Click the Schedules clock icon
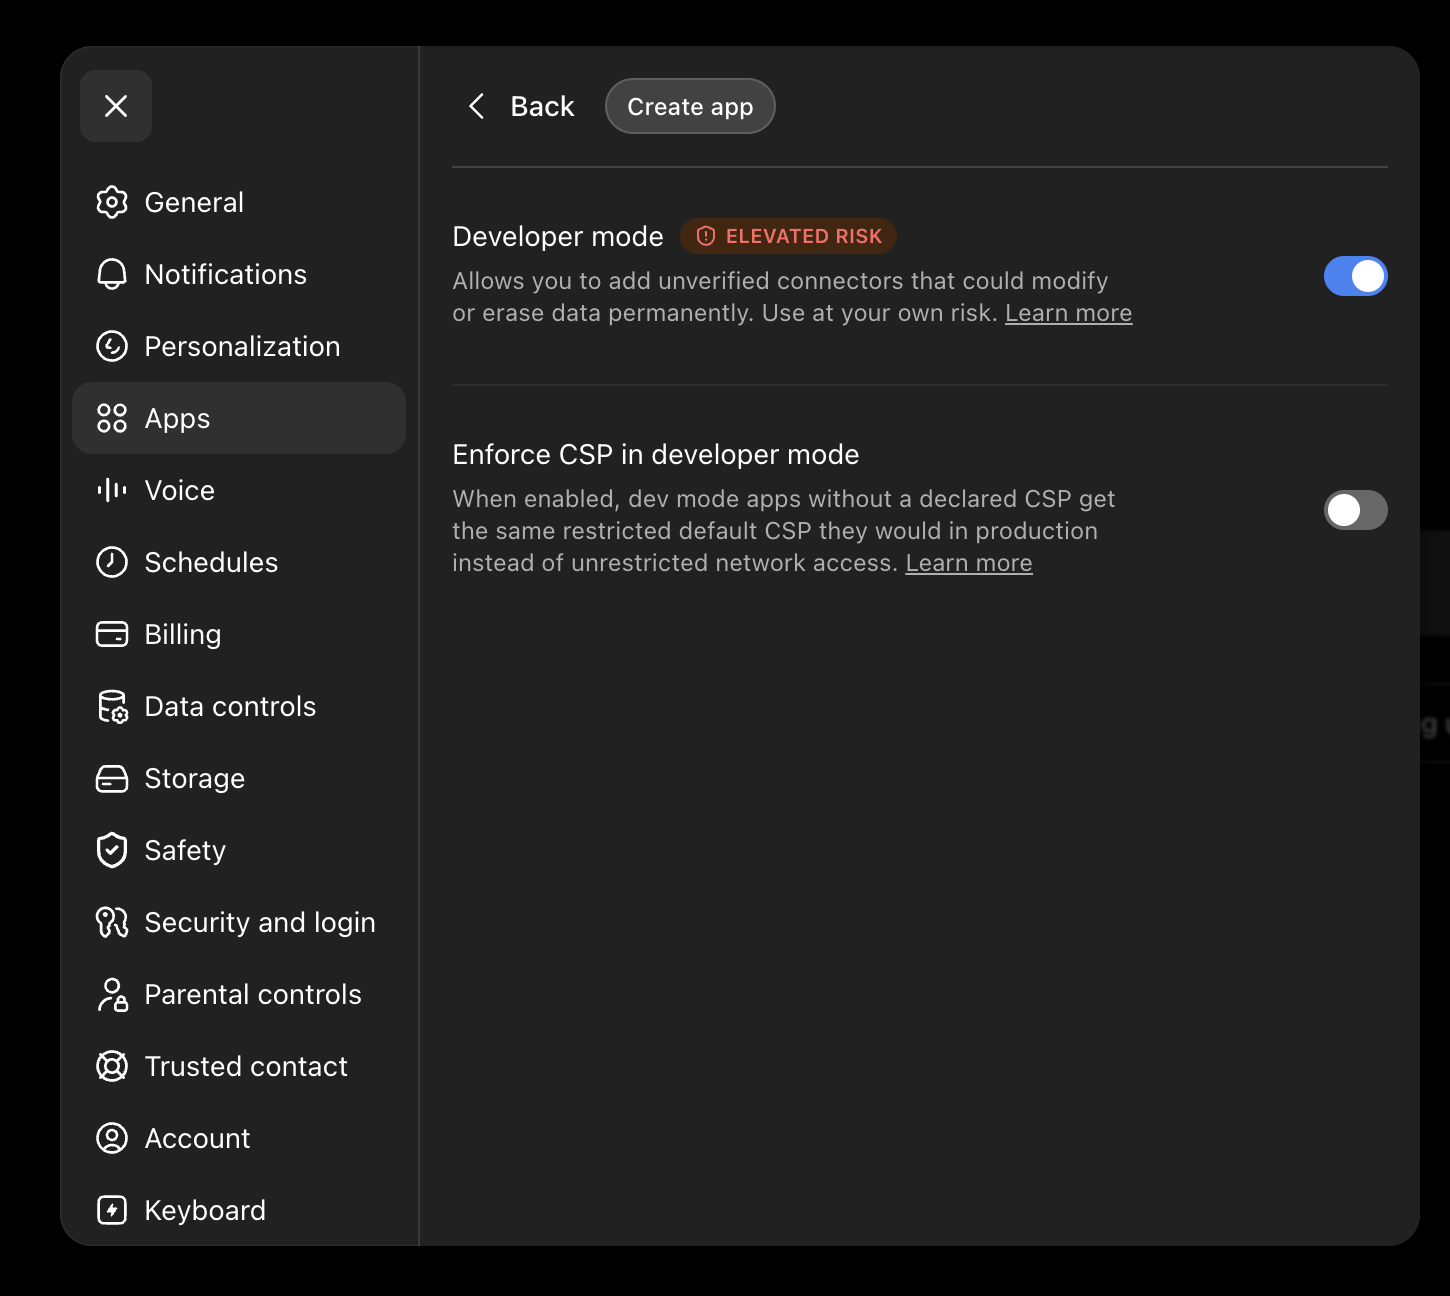Viewport: 1450px width, 1296px height. coord(112,562)
